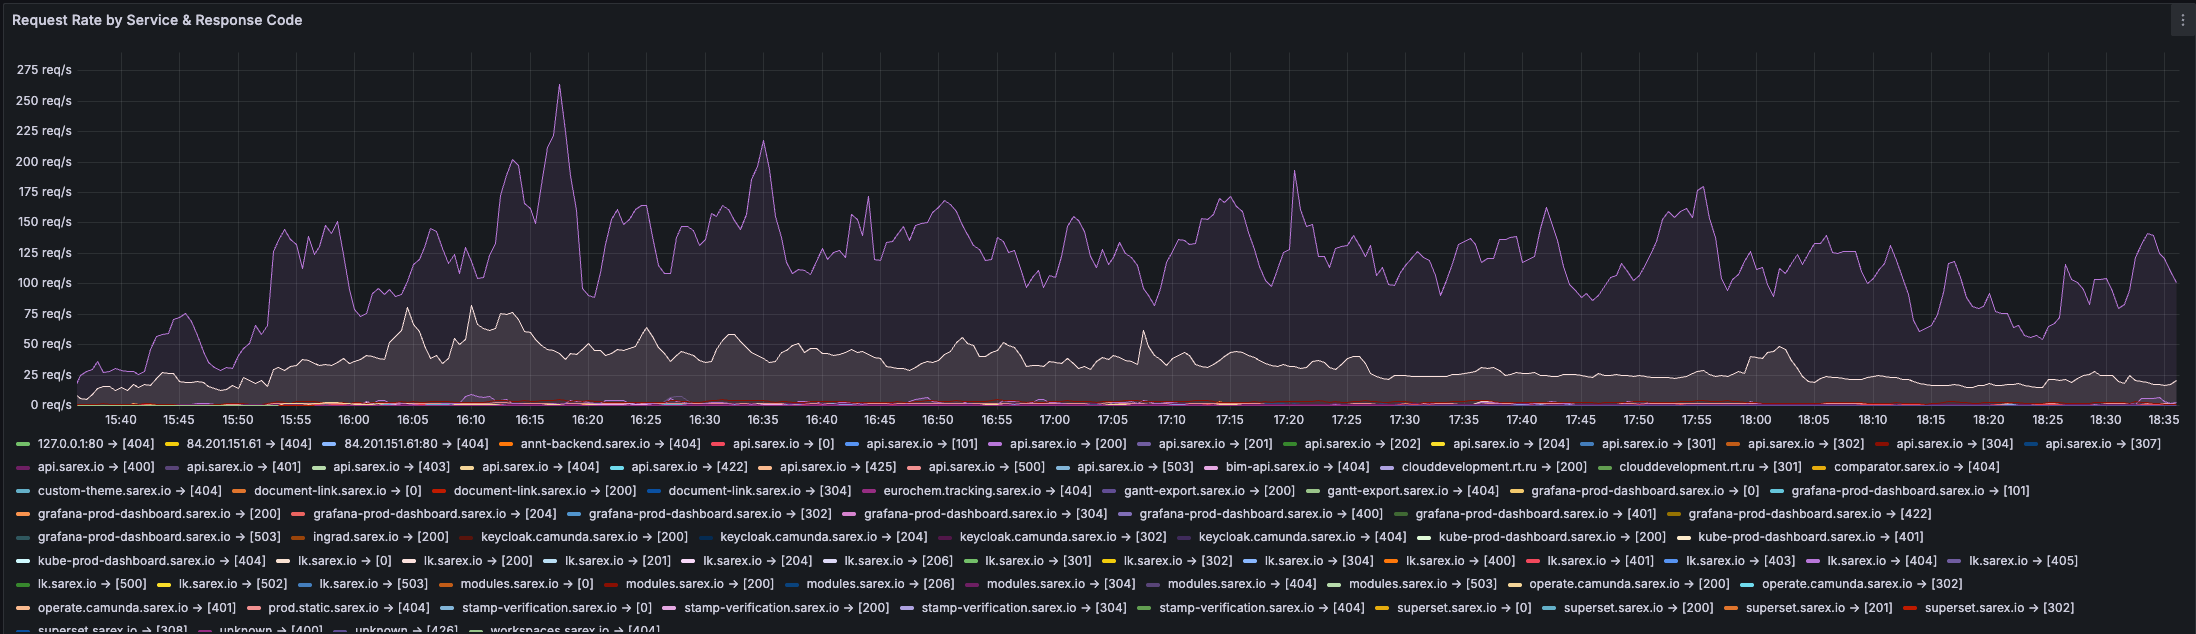
Task: Select legend entry 'keycloak.camunda.sarex.io → [200]'
Action: coord(584,537)
